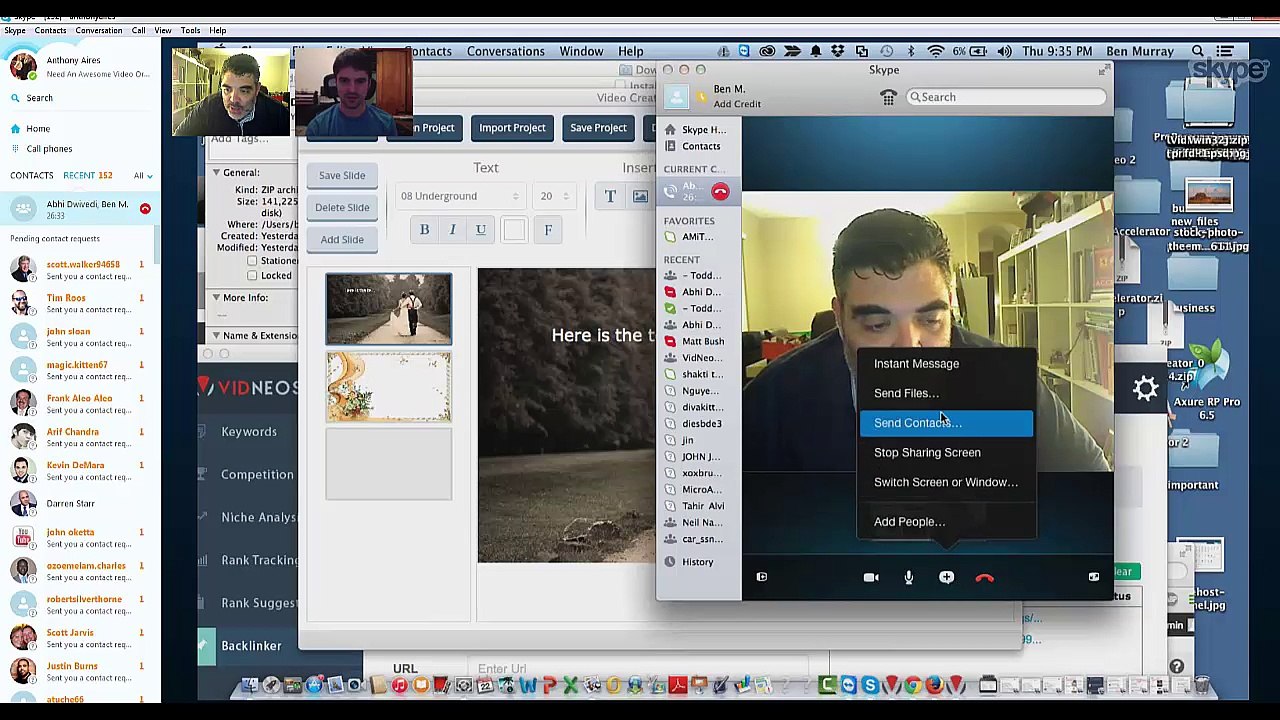Open the notification bell in the menu bar

pyautogui.click(x=815, y=51)
